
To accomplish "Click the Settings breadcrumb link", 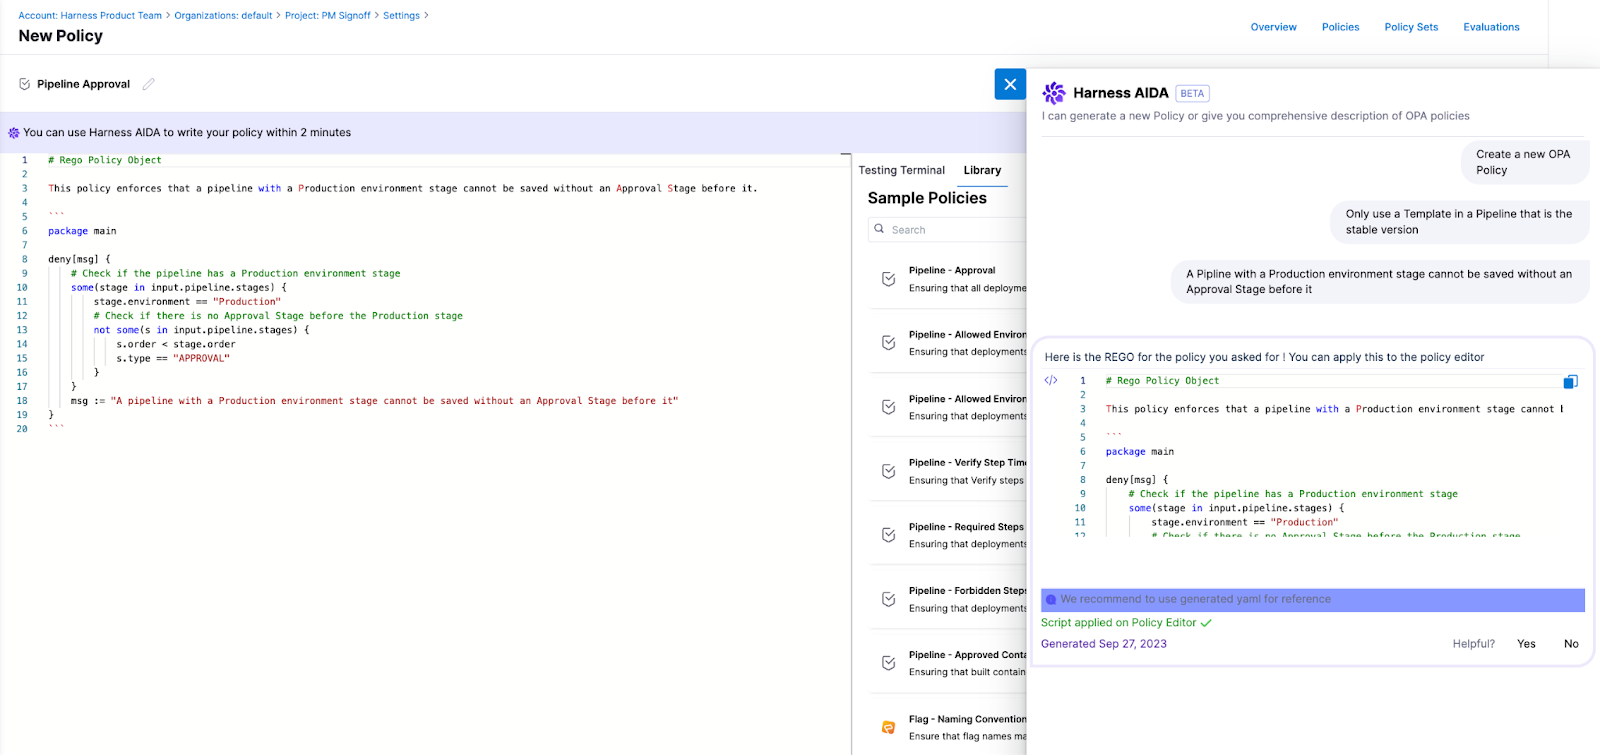I will coord(401,16).
